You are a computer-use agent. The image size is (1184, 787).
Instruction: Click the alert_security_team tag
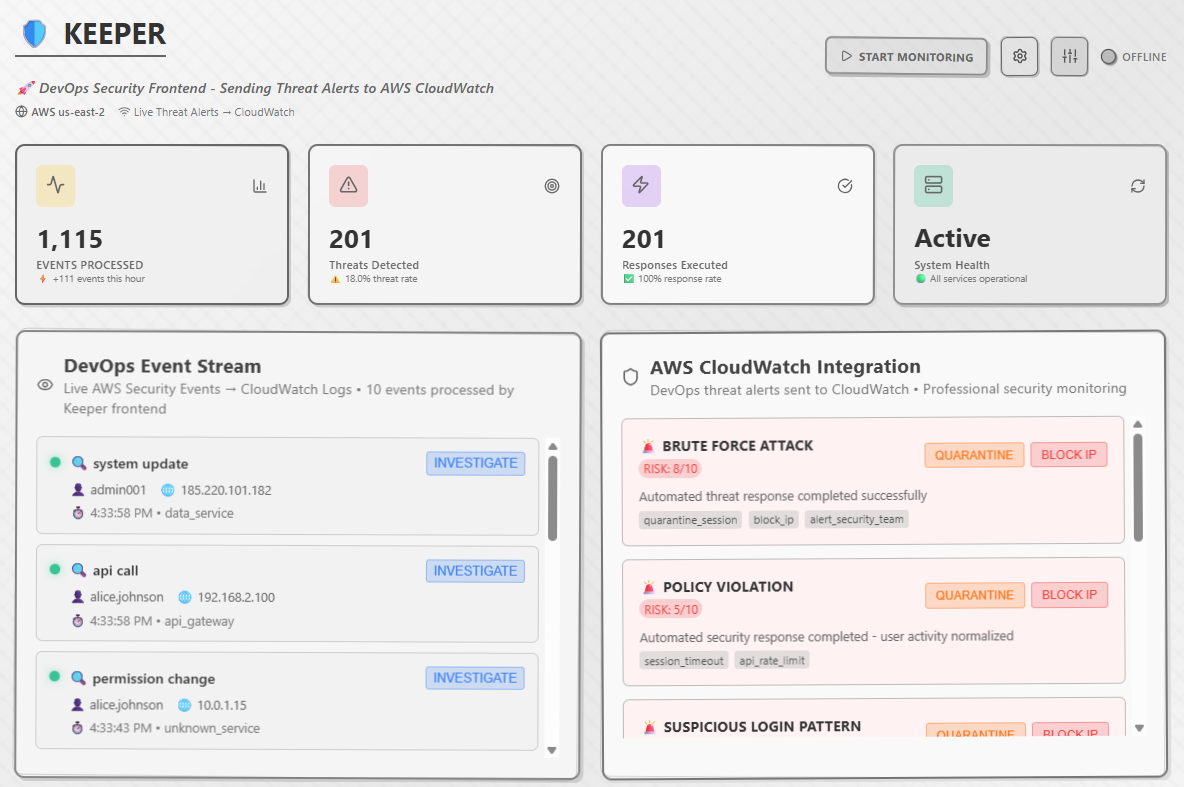pos(856,520)
